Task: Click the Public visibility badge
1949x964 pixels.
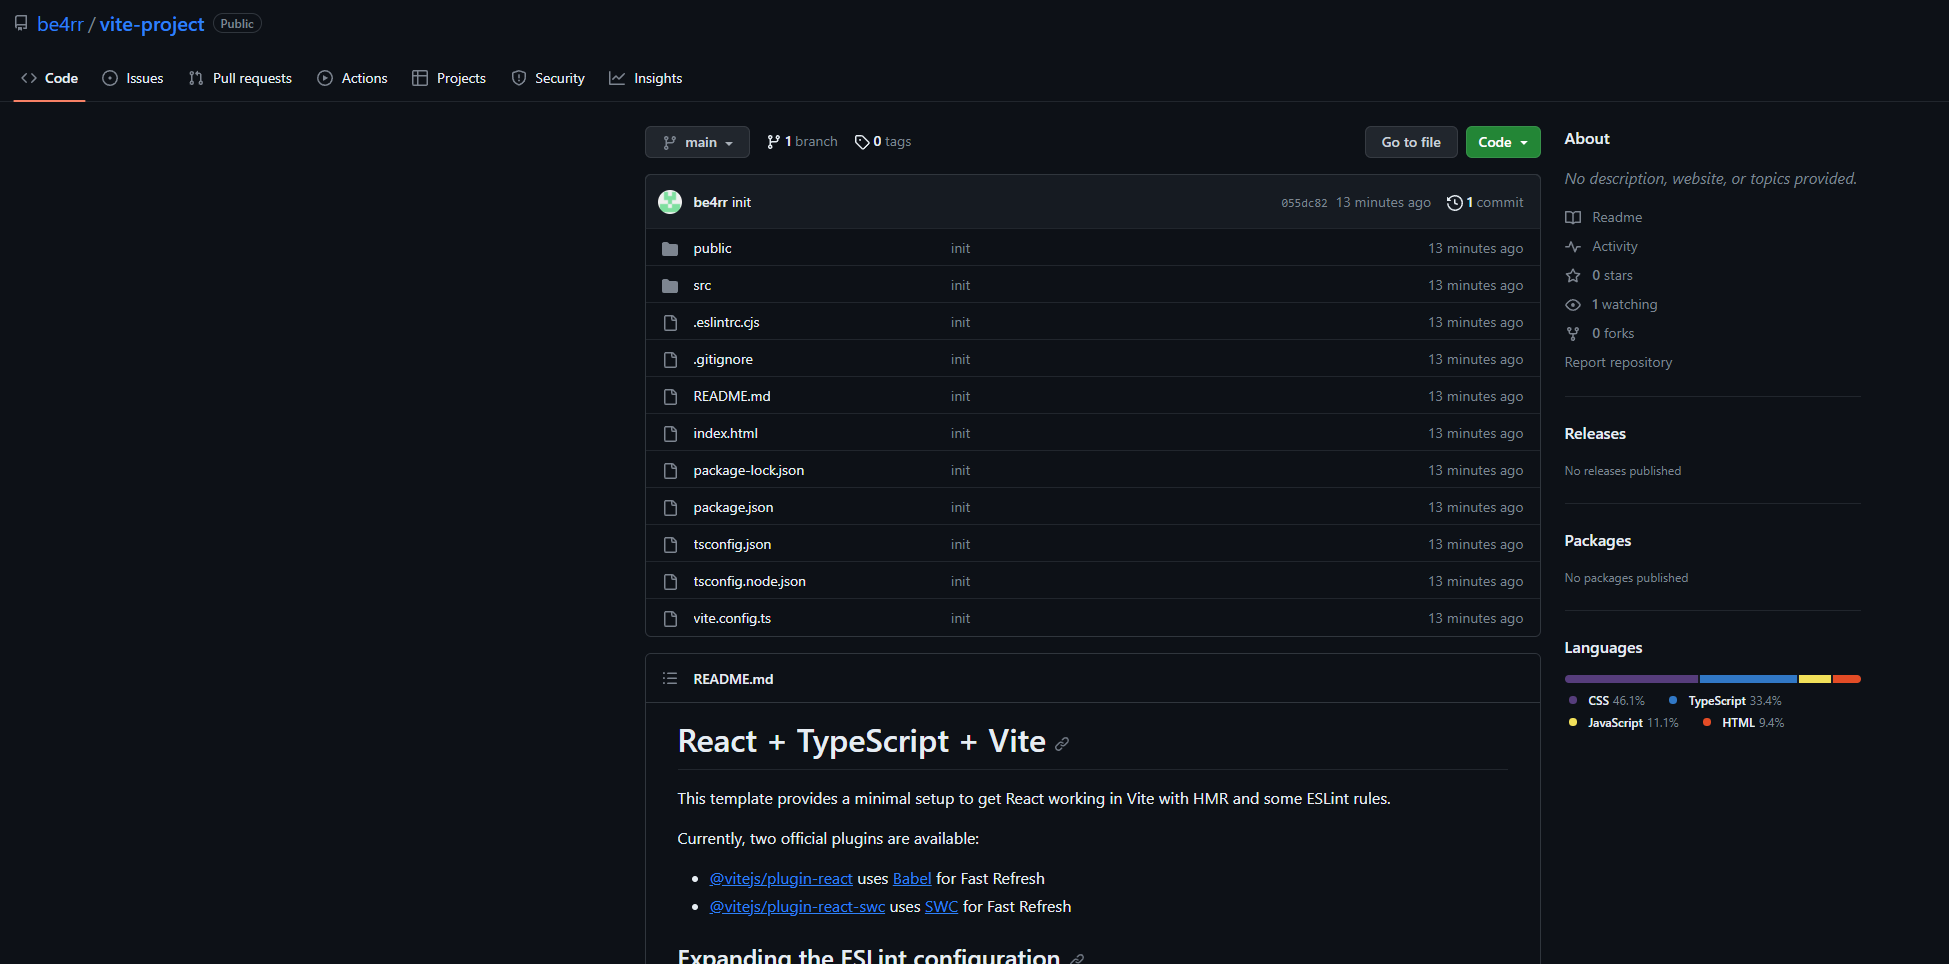Action: pos(237,24)
